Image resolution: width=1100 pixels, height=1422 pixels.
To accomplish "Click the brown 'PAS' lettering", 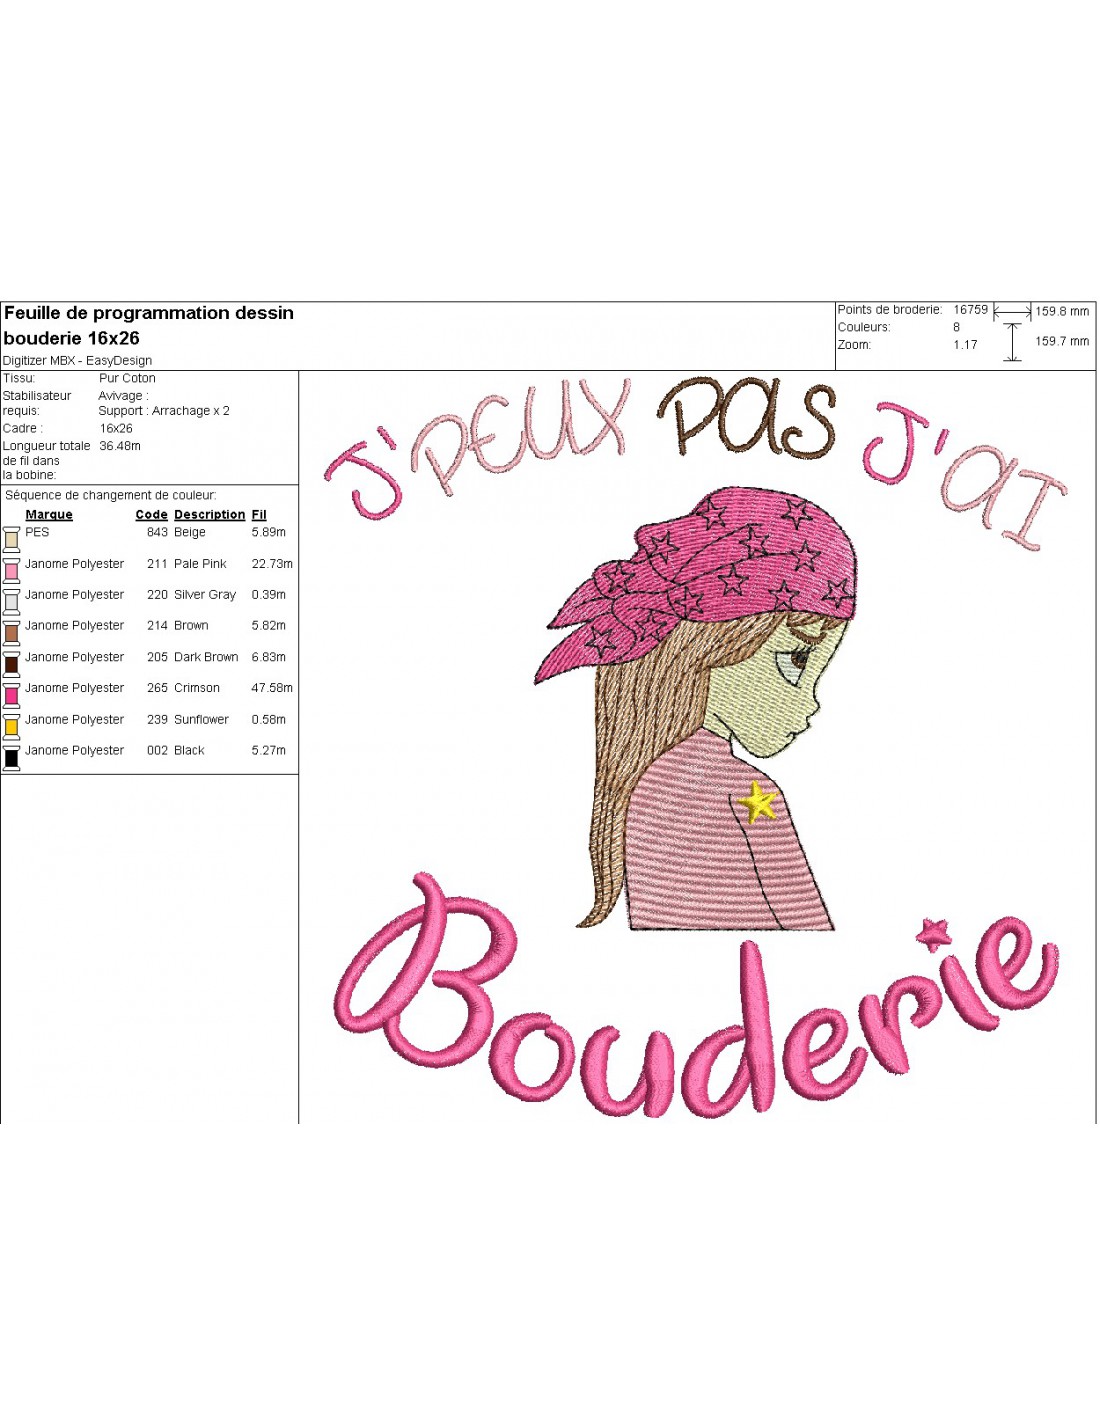I will (746, 418).
